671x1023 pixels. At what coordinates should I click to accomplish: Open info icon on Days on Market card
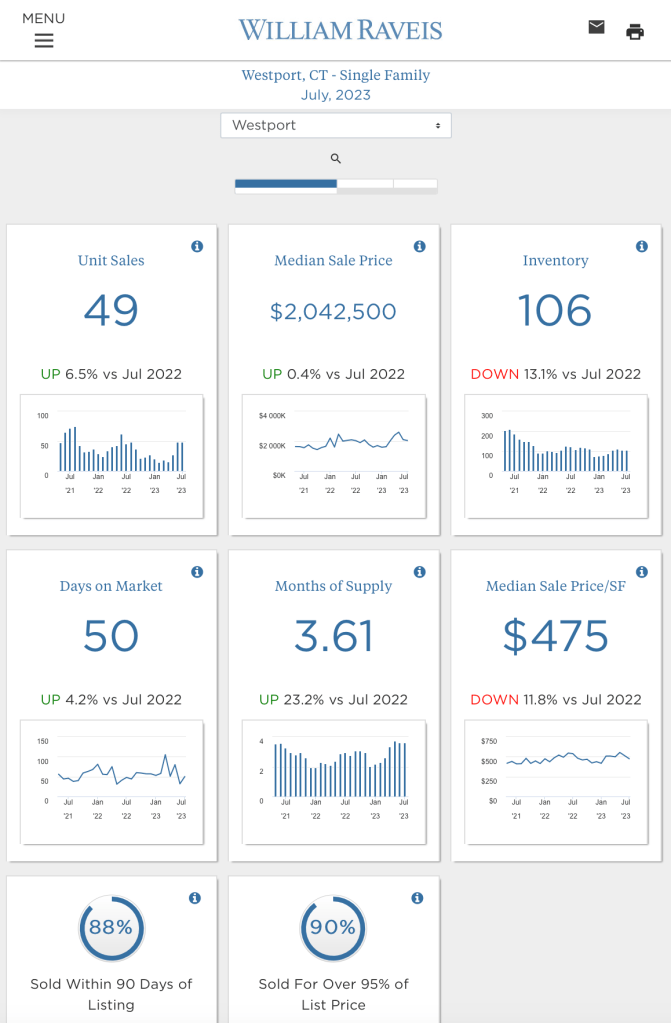[x=197, y=572]
